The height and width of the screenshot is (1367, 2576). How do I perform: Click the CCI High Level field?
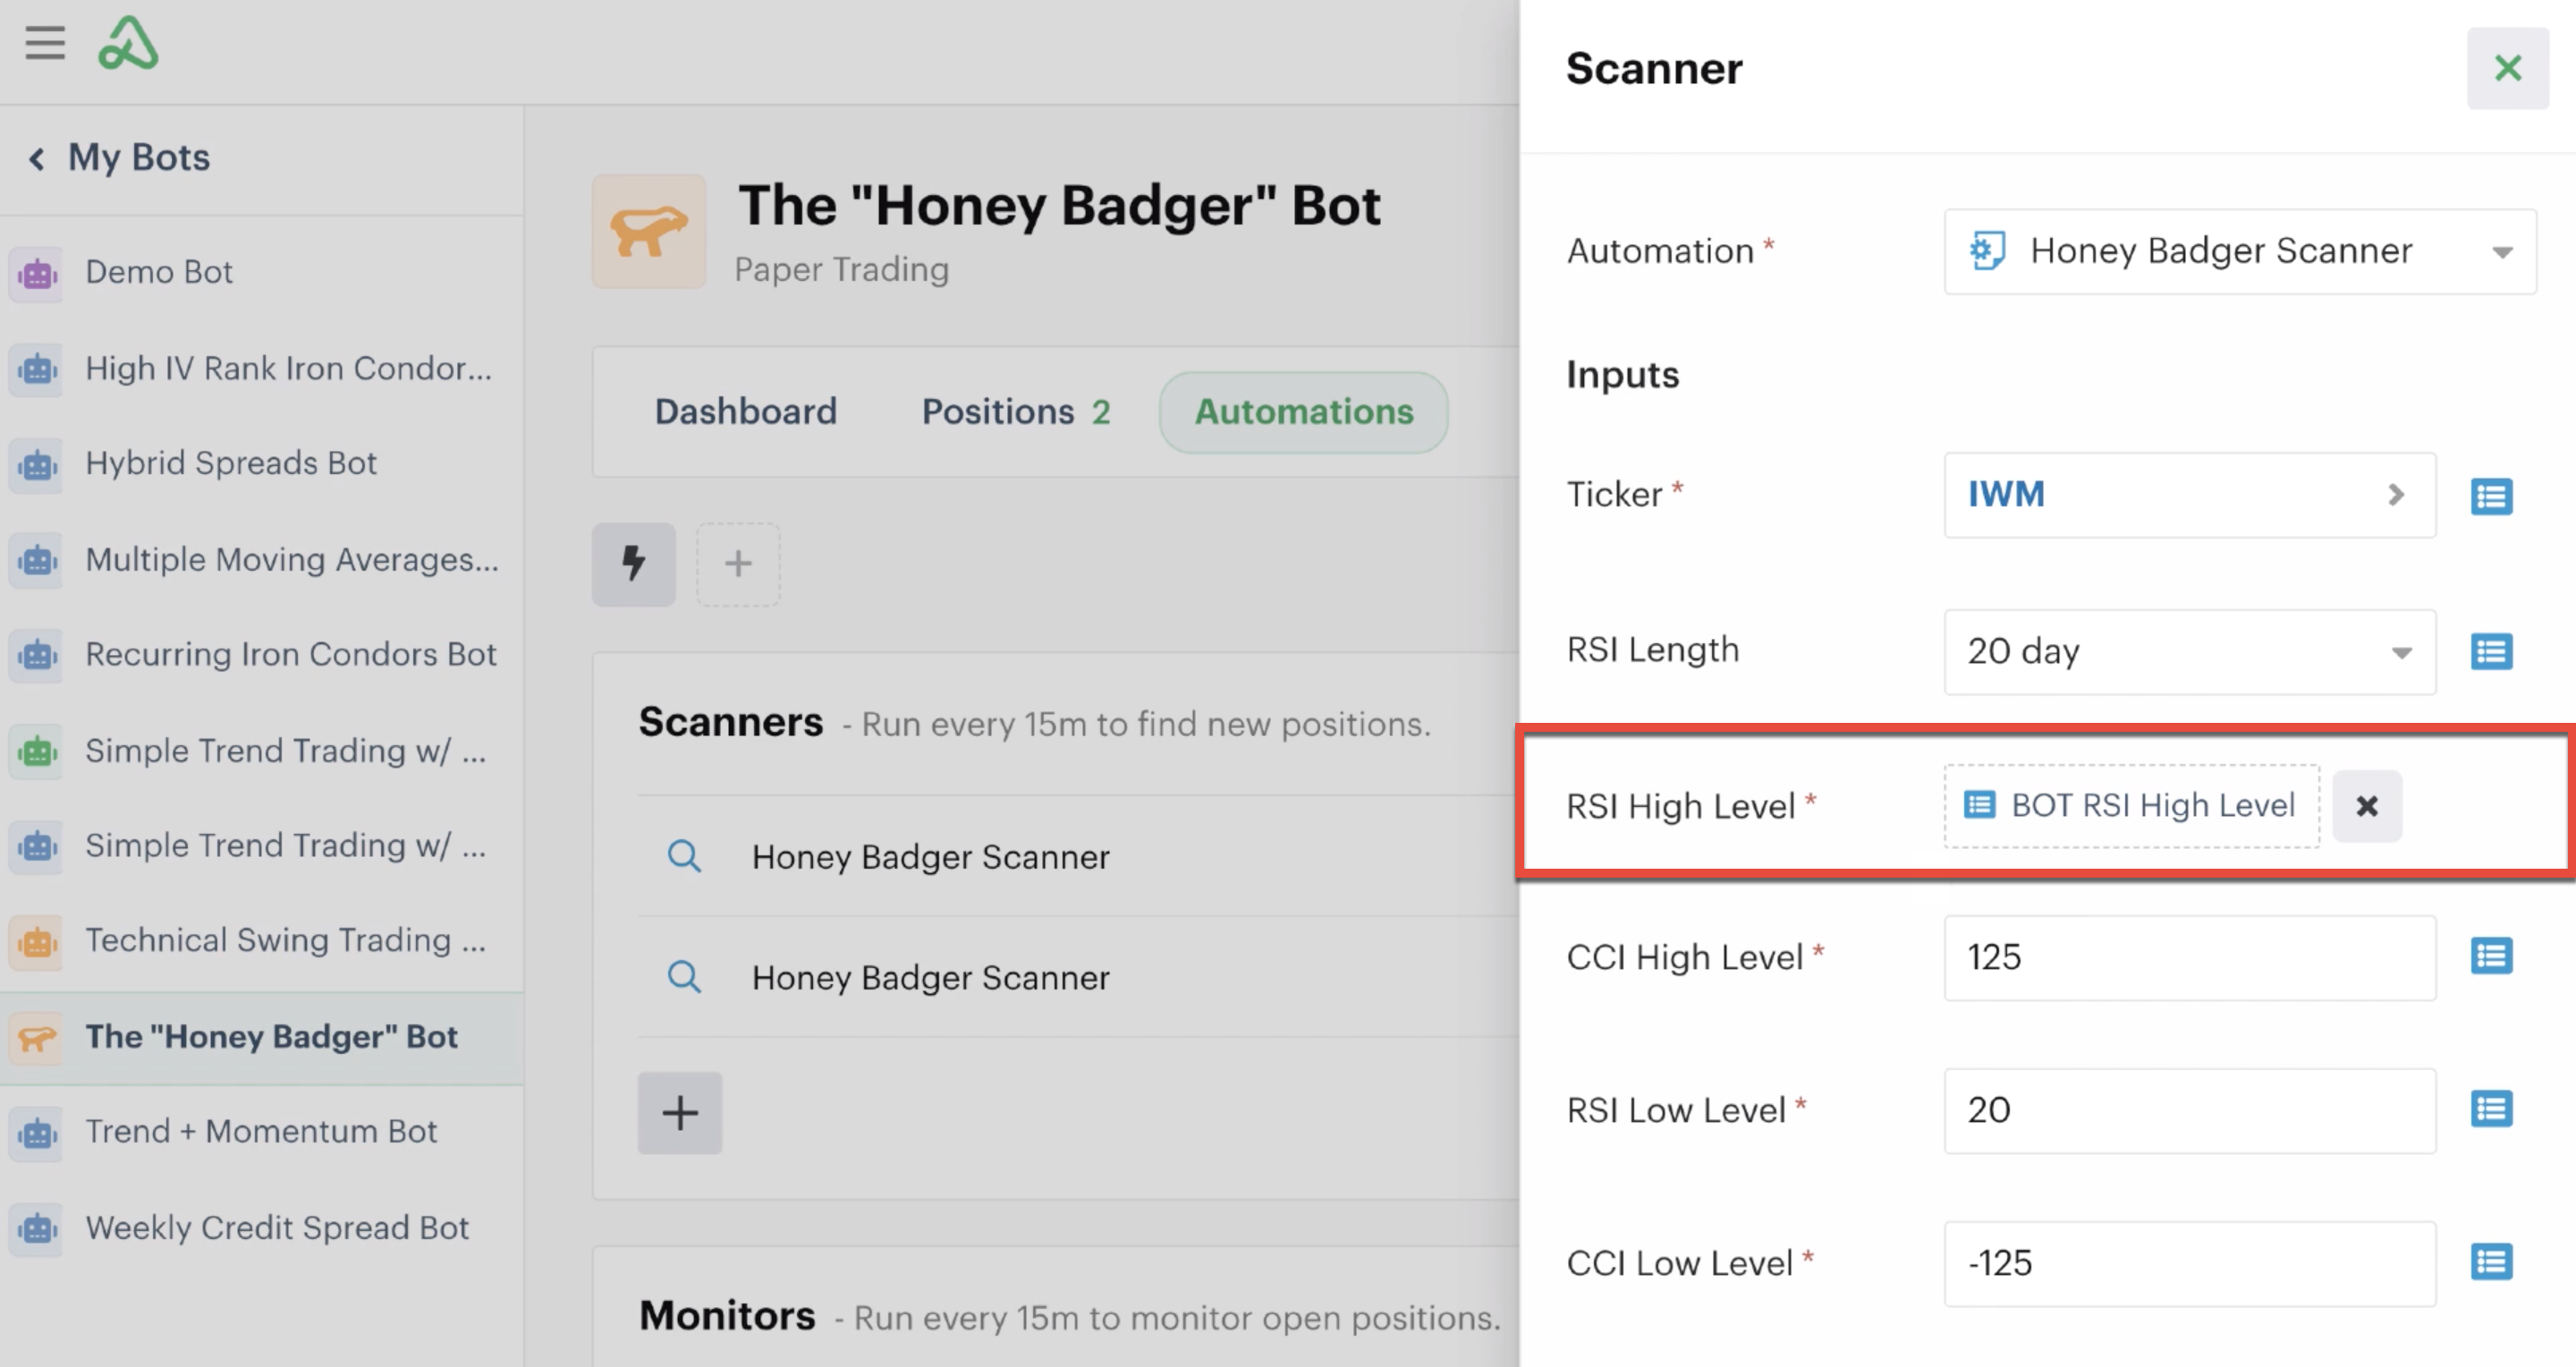[2190, 958]
